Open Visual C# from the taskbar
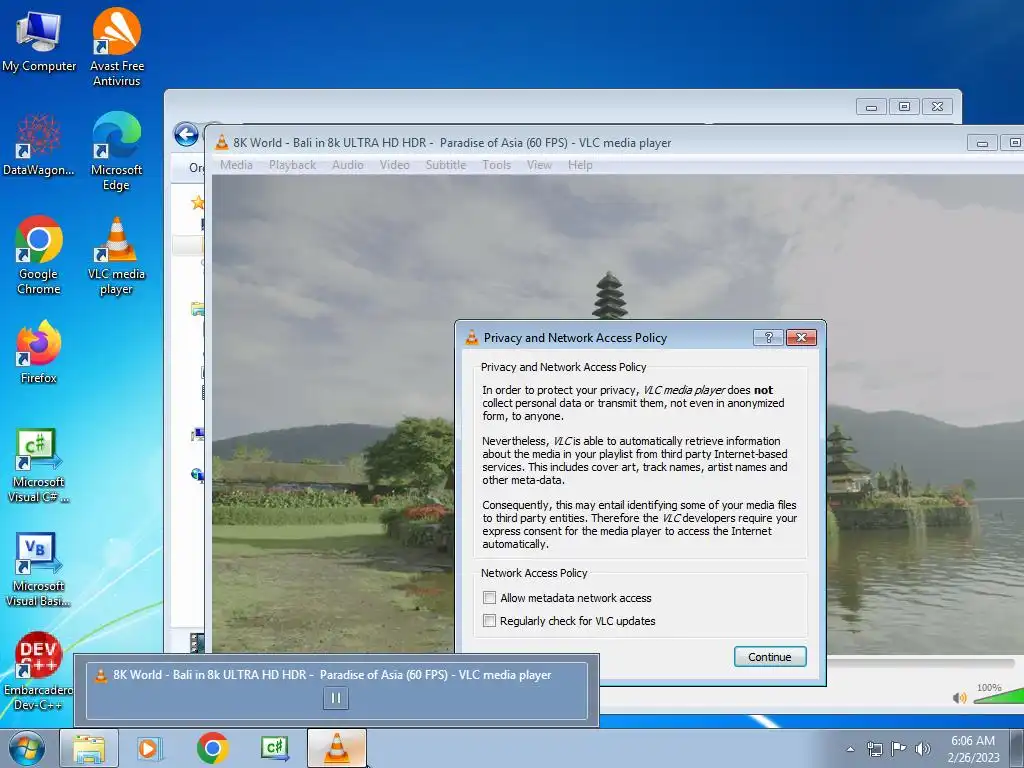The image size is (1024, 768). 274,748
